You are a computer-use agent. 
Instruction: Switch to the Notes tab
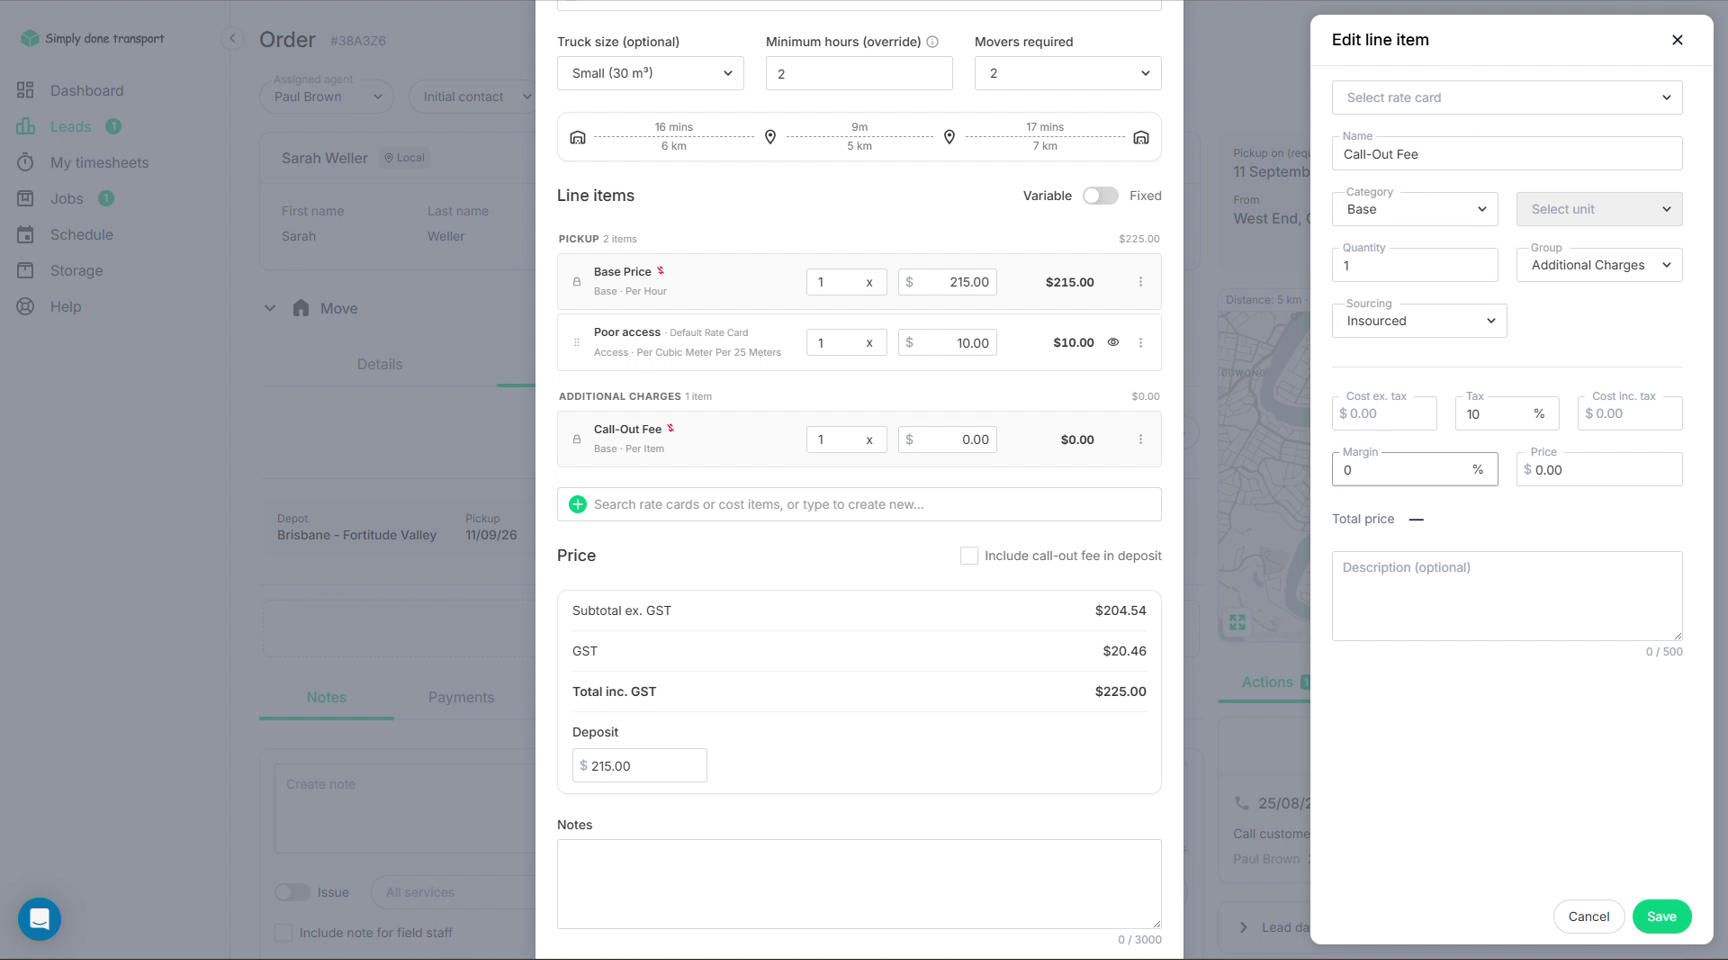pos(326,697)
